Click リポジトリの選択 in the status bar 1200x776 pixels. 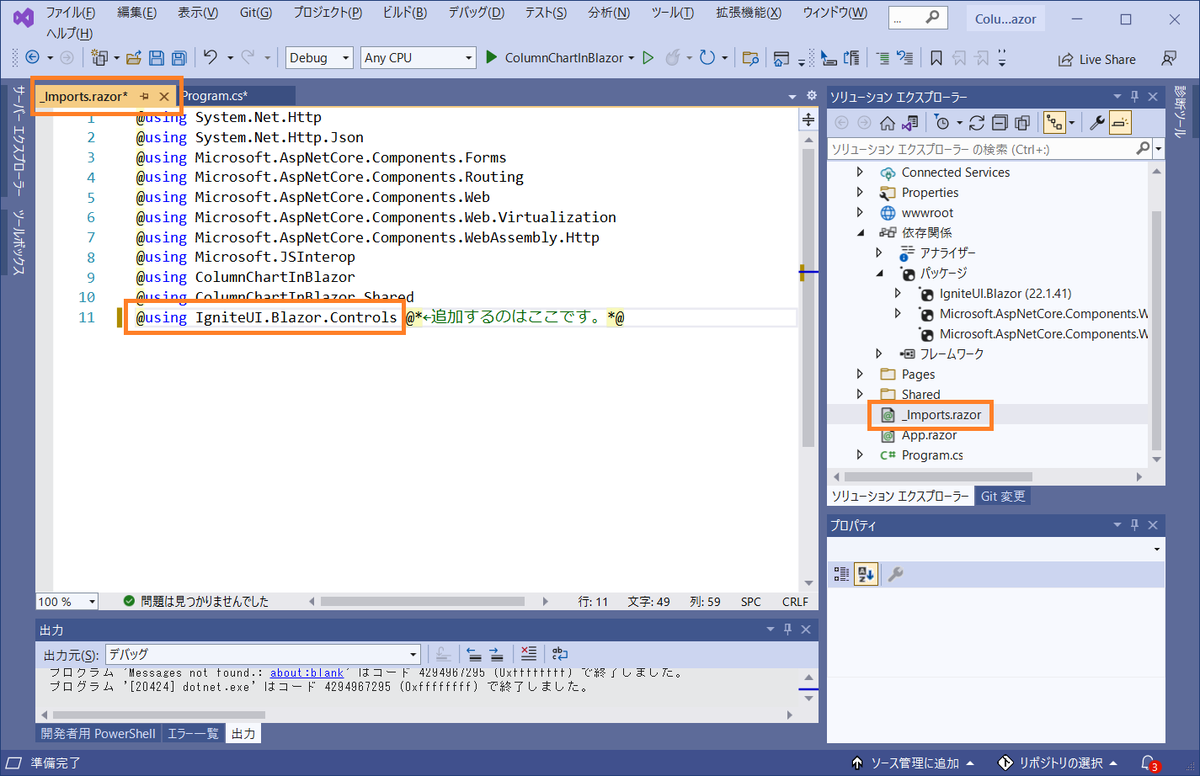pos(1056,763)
